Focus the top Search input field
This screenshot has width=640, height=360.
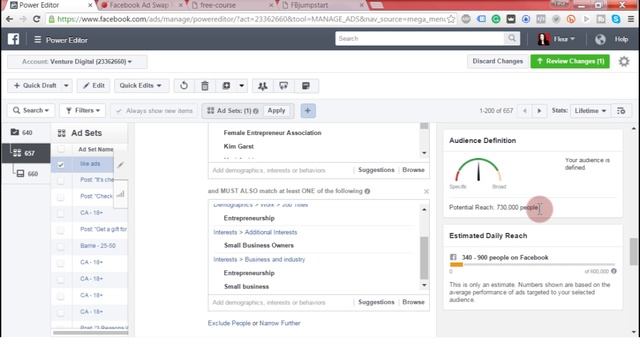click(x=420, y=38)
